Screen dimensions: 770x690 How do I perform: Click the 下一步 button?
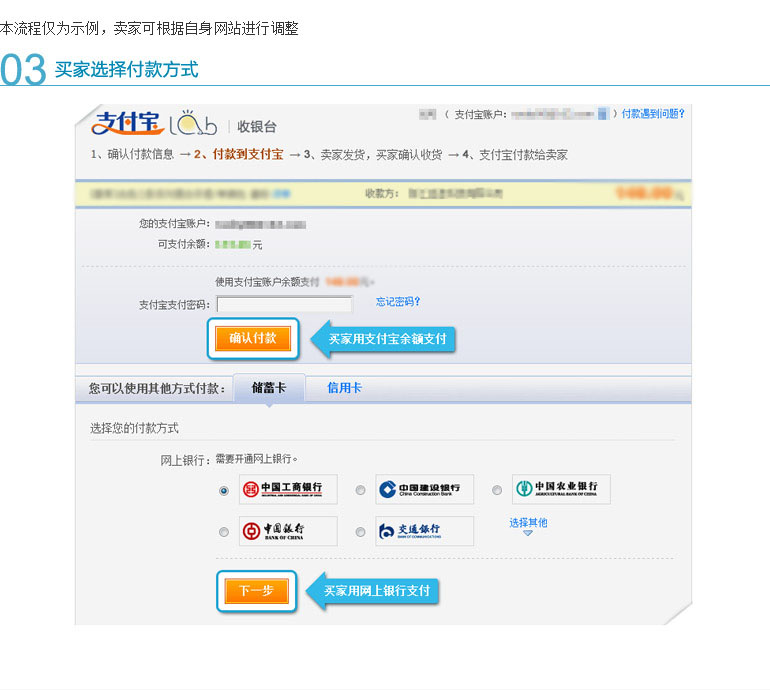coord(256,591)
